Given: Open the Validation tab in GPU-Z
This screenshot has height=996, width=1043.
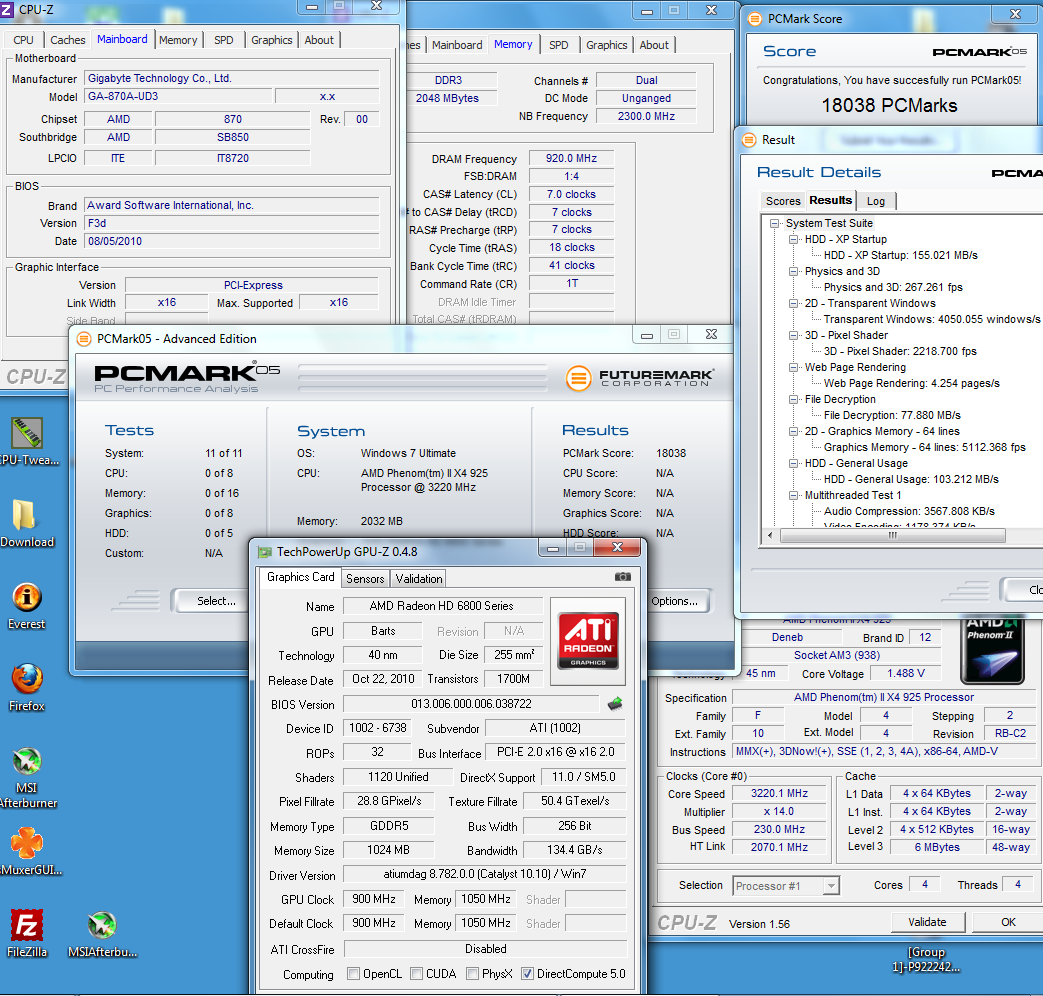Looking at the screenshot, I should click(419, 579).
